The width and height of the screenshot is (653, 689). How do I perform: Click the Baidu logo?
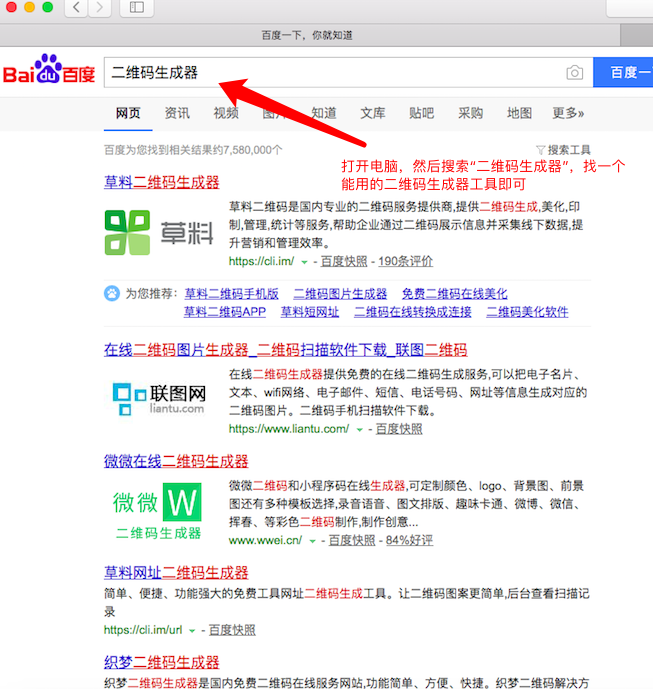click(49, 69)
